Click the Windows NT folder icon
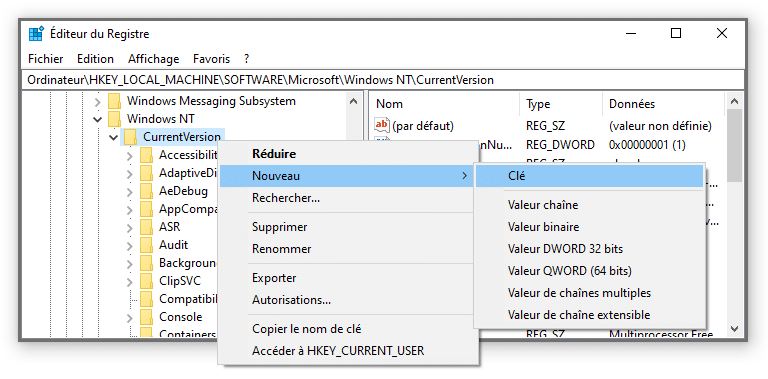 pos(114,118)
